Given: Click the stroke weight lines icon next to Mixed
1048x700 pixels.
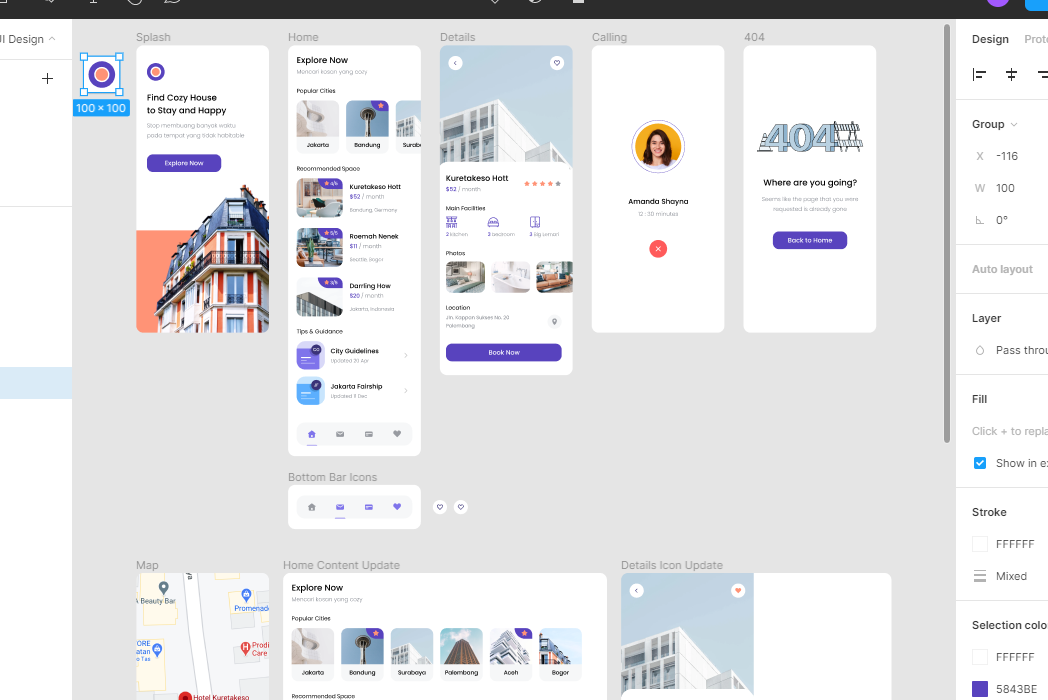Looking at the screenshot, I should pos(980,576).
